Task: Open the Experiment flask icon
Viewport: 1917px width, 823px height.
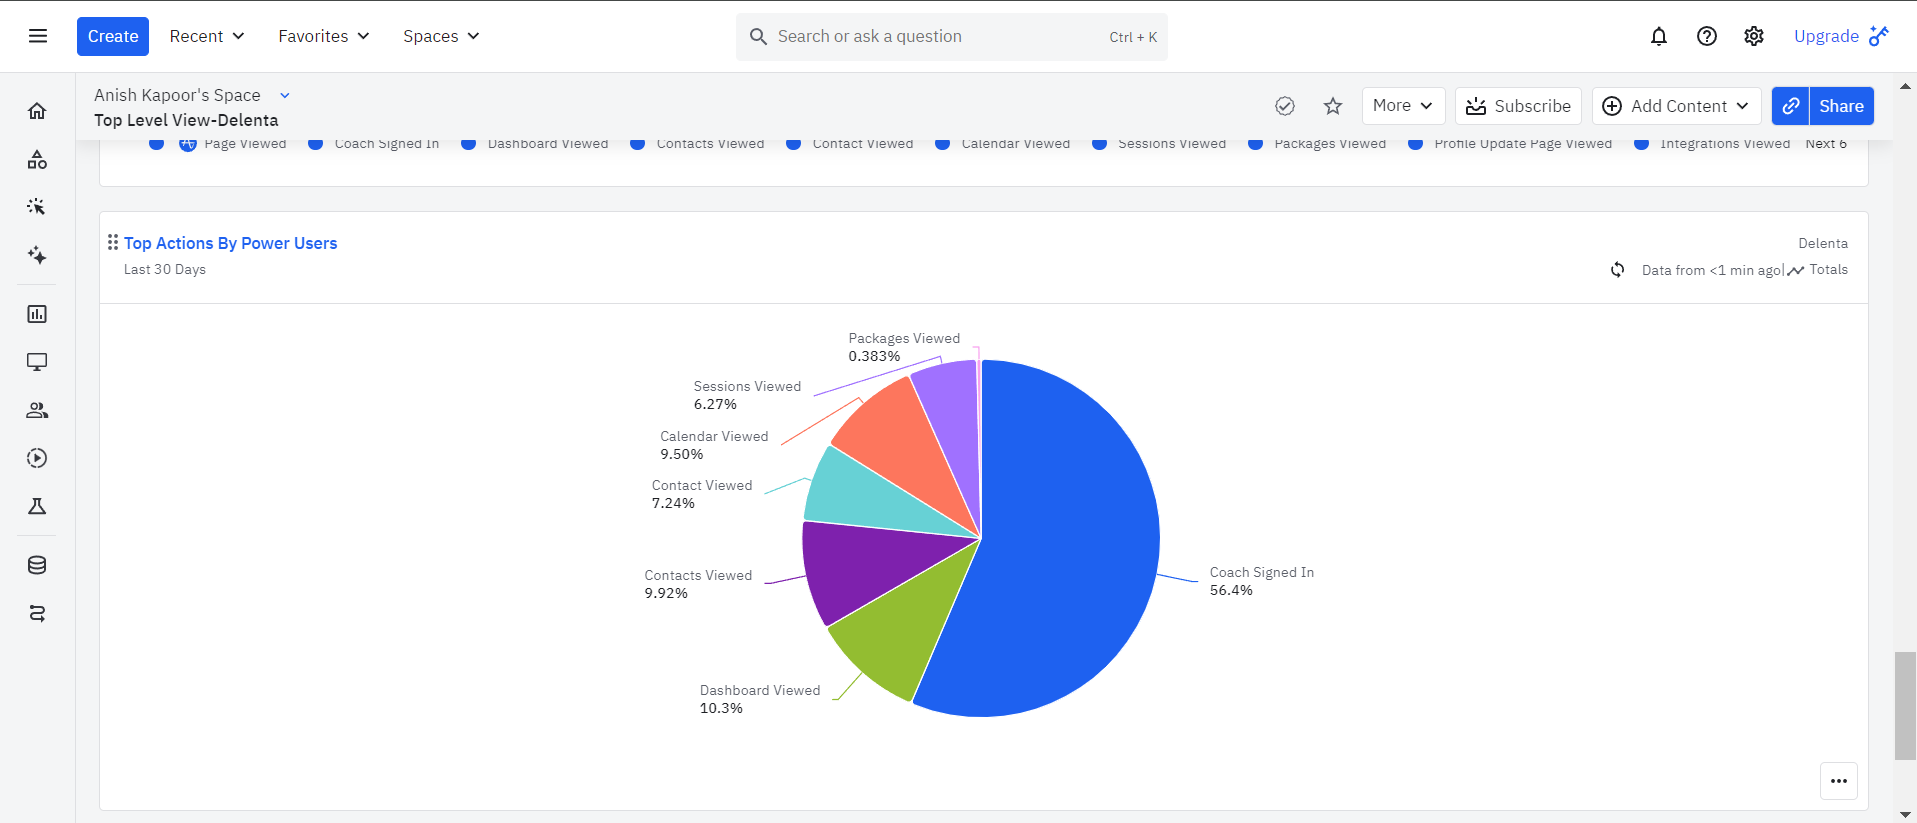Action: [37, 506]
